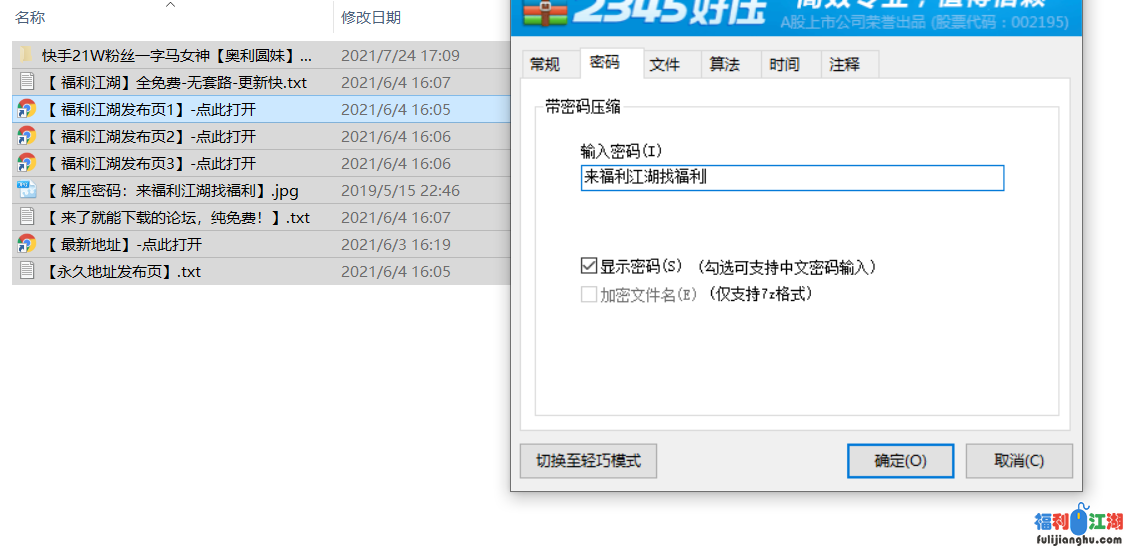Open the 算法 tab
The height and width of the screenshot is (555, 1134).
pyautogui.click(x=724, y=65)
